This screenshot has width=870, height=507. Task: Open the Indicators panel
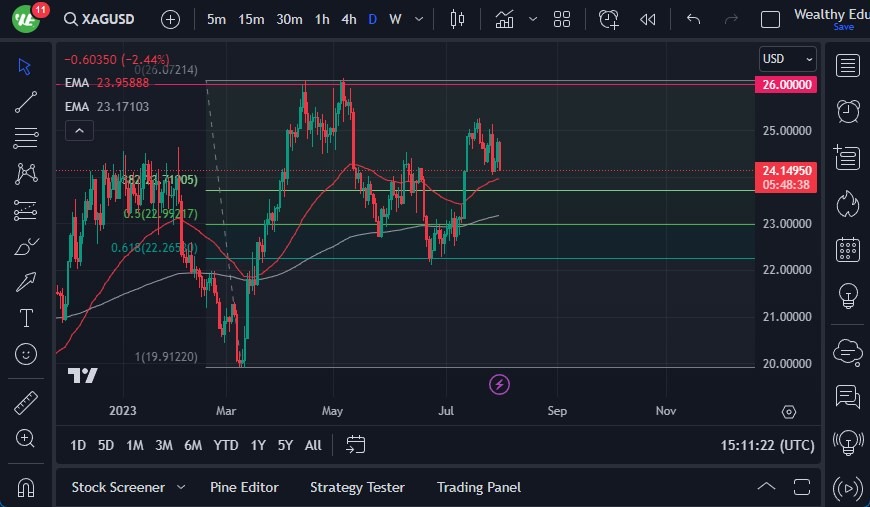(x=505, y=19)
